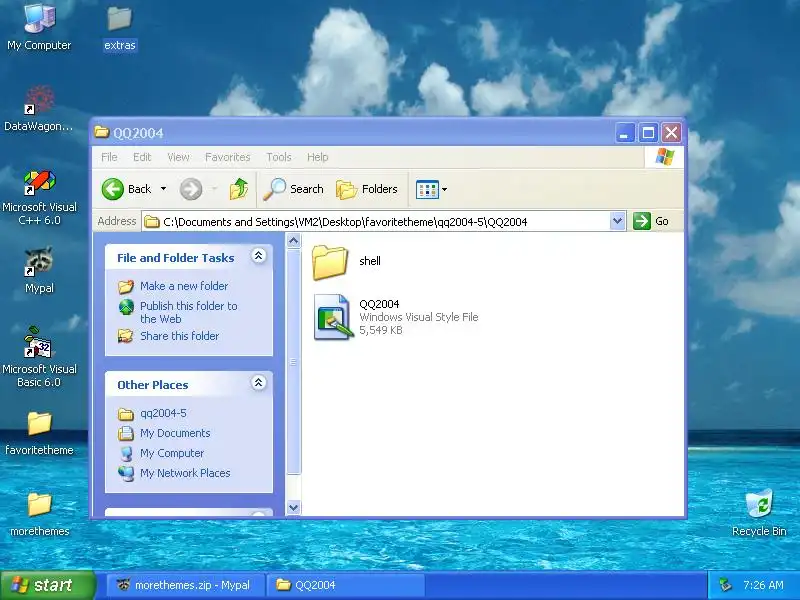Go up one folder level icon

click(239, 189)
